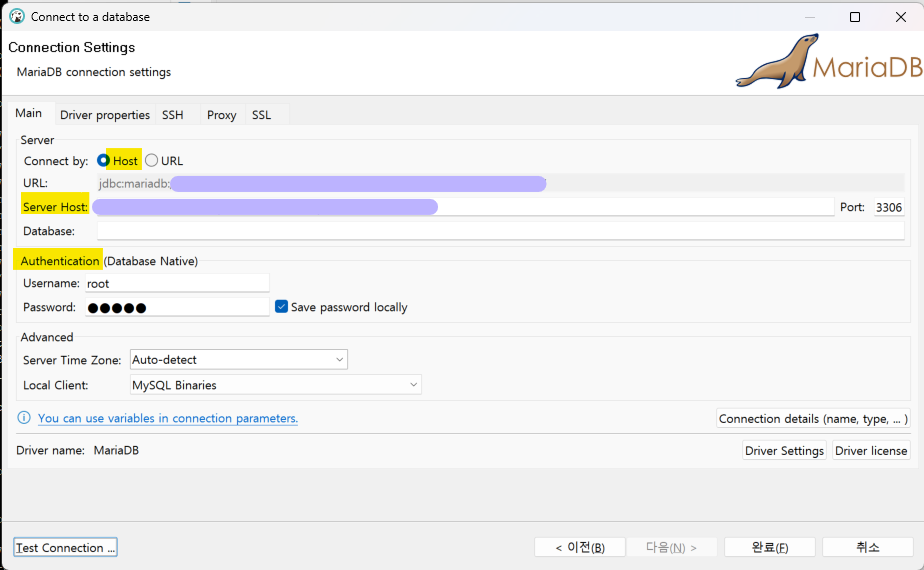The image size is (924, 570).
Task: Open Driver Settings
Action: 784,450
